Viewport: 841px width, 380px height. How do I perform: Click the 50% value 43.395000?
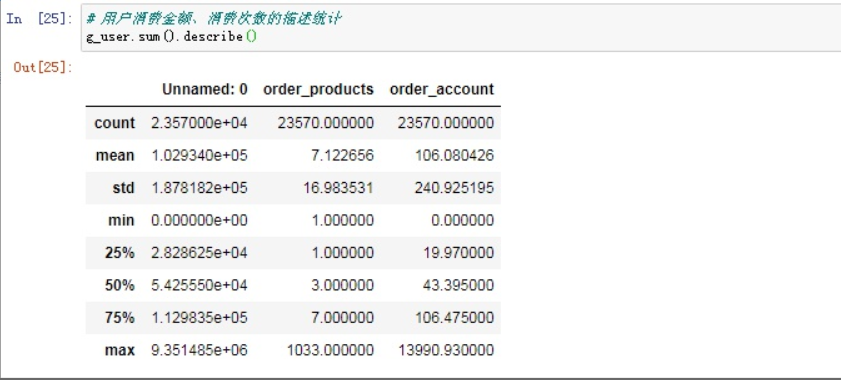(x=459, y=285)
